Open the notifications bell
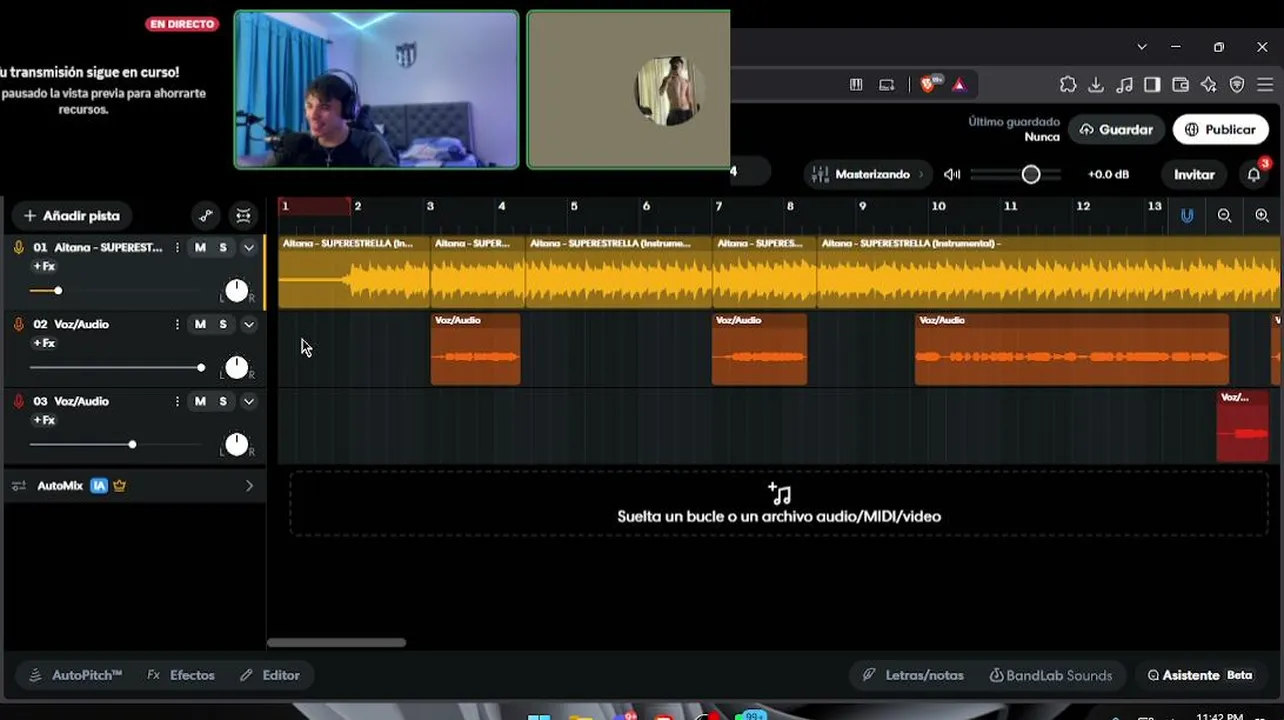1284x720 pixels. click(1254, 174)
